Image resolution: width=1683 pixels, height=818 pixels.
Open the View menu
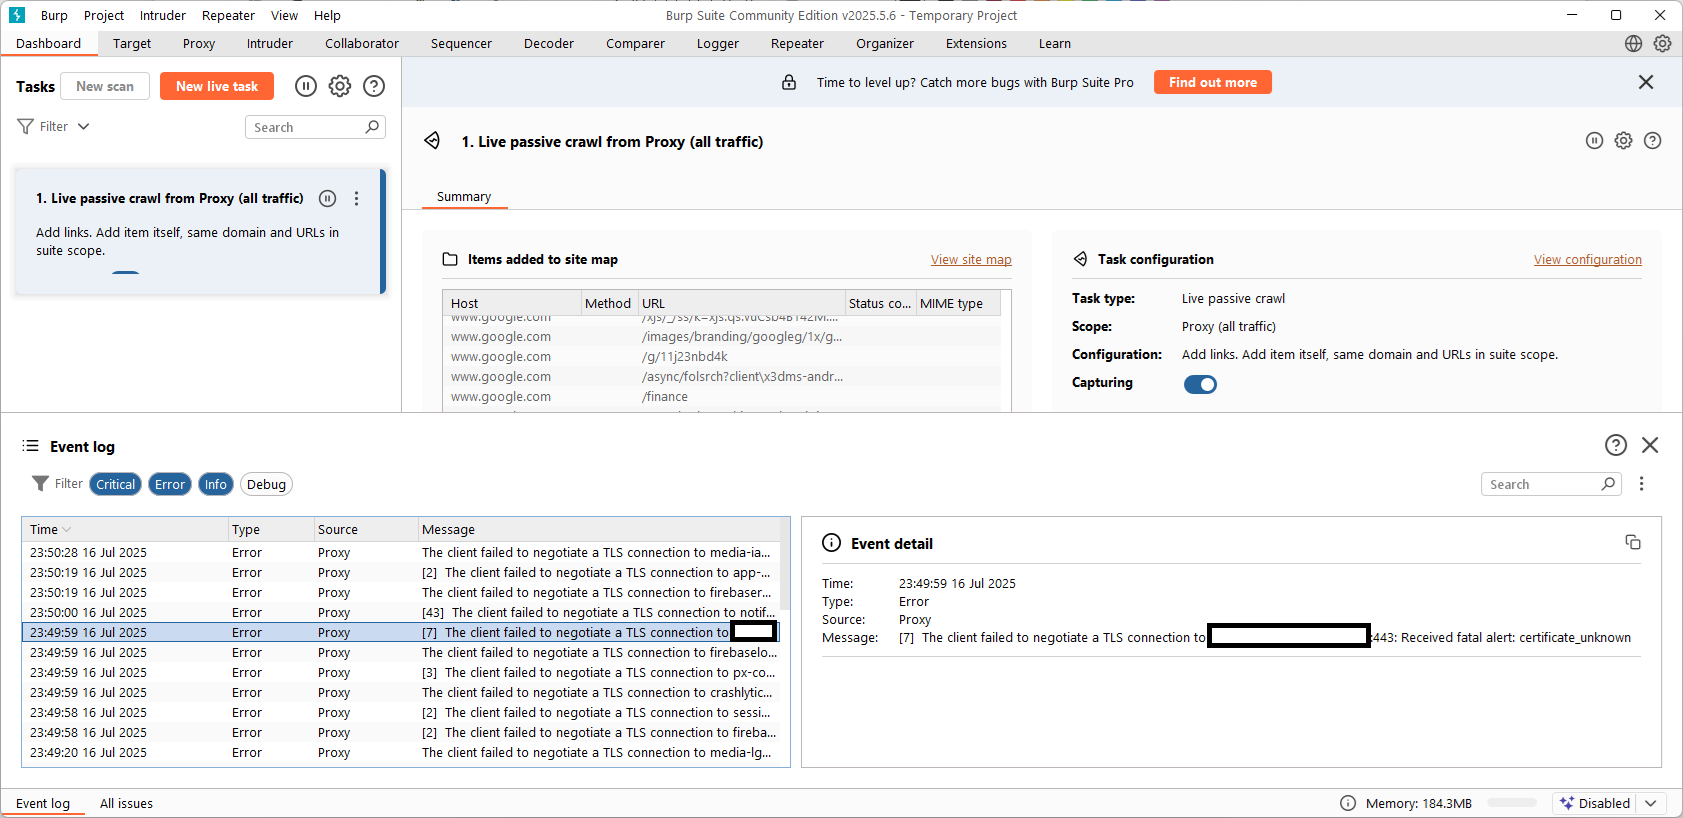click(284, 15)
